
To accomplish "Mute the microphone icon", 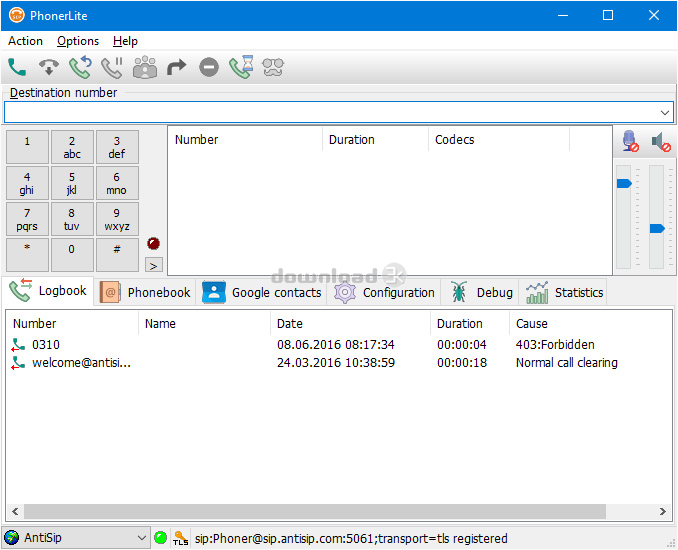I will click(630, 141).
